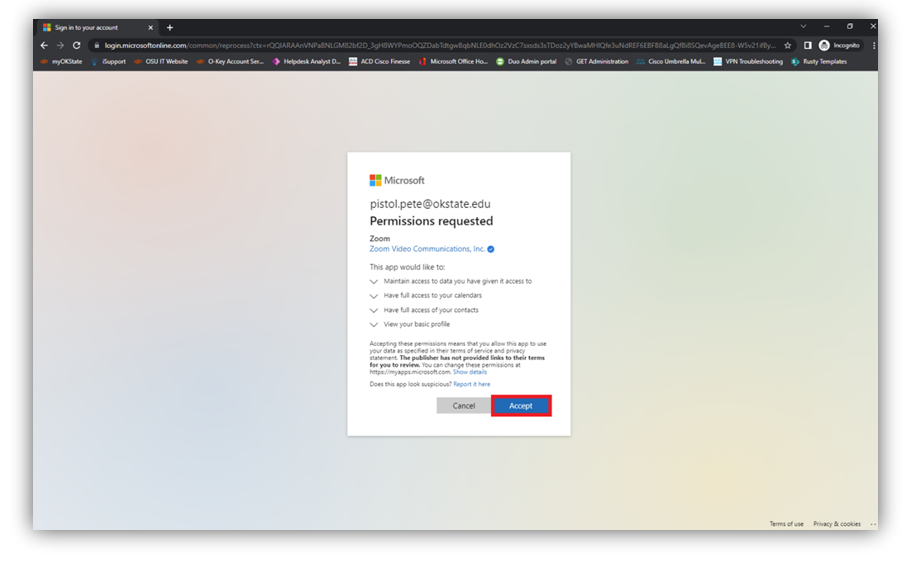Open the Report it here link
Screen dimensions: 916x561
pos(472,384)
